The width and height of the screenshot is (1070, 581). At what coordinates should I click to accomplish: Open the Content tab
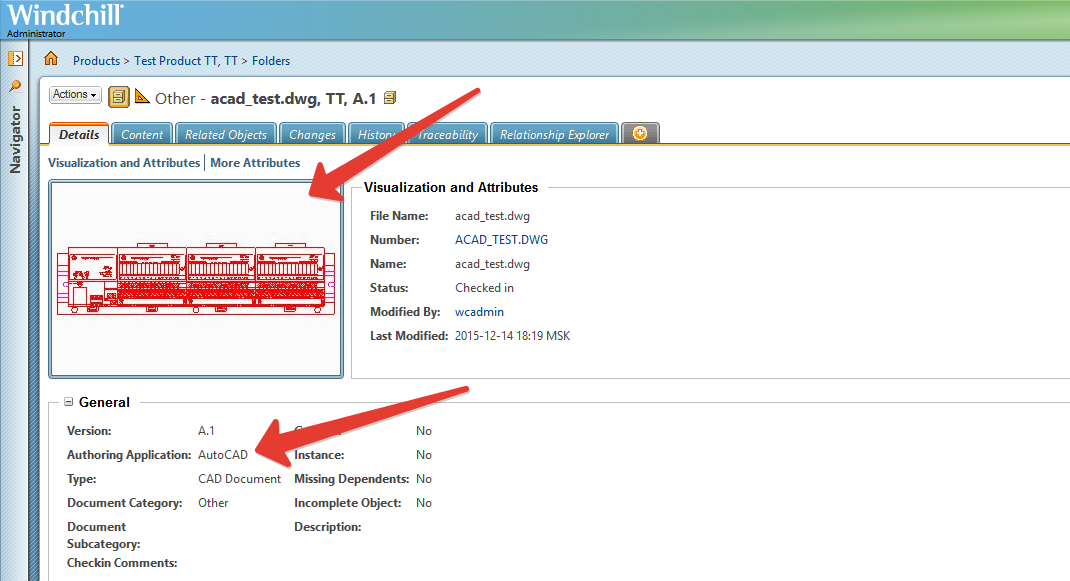(142, 134)
